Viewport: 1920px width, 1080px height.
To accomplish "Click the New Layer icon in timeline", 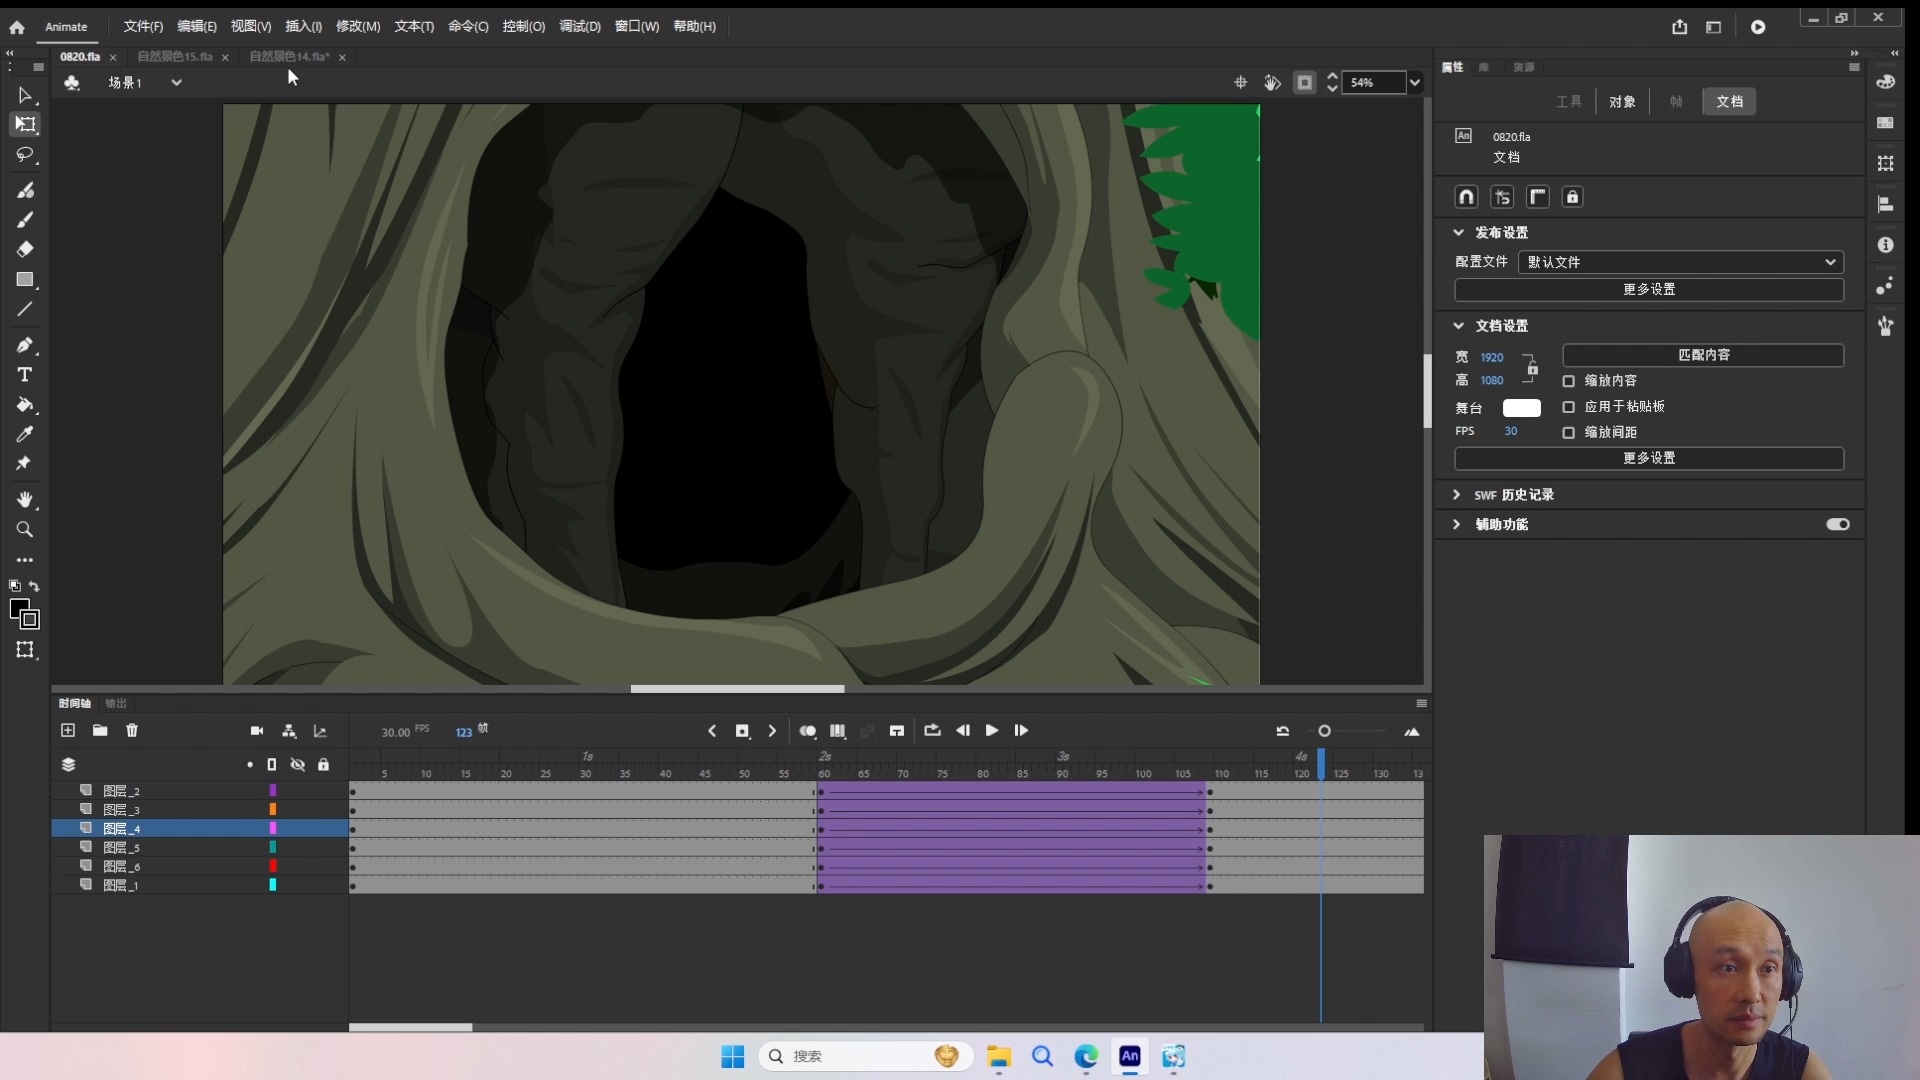I will coord(68,731).
